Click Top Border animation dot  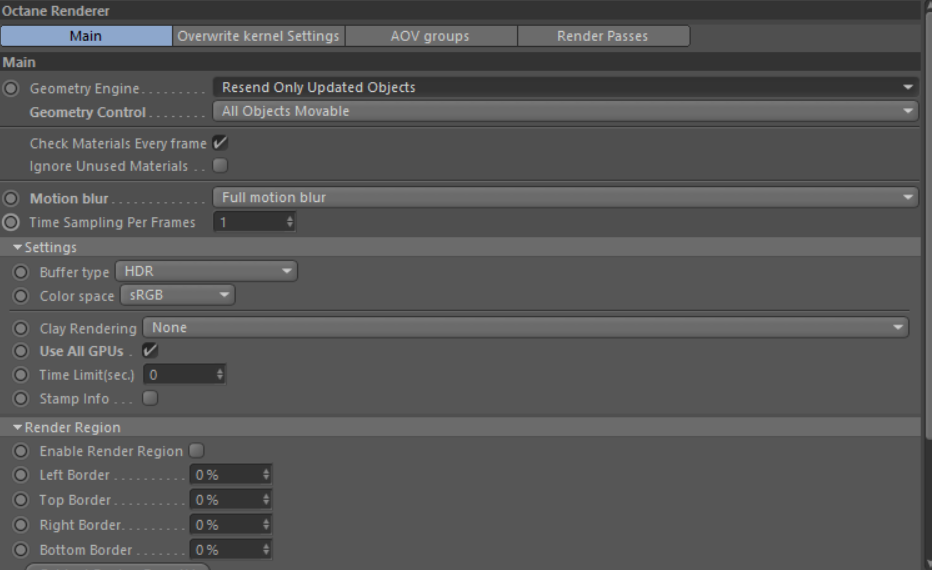(21, 500)
